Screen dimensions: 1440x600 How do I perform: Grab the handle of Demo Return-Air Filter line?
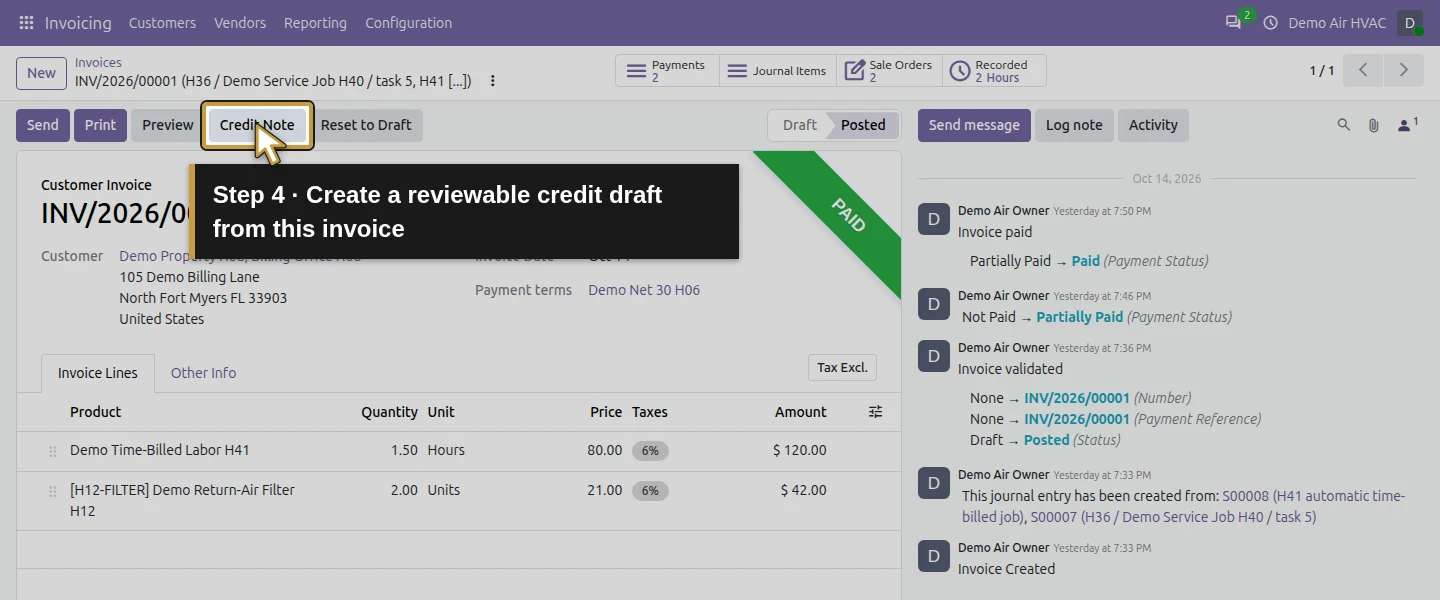[x=52, y=491]
